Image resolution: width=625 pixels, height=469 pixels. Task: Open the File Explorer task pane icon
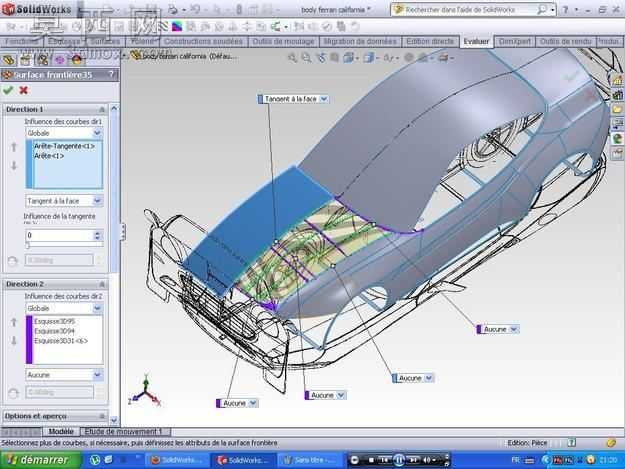coord(617,109)
